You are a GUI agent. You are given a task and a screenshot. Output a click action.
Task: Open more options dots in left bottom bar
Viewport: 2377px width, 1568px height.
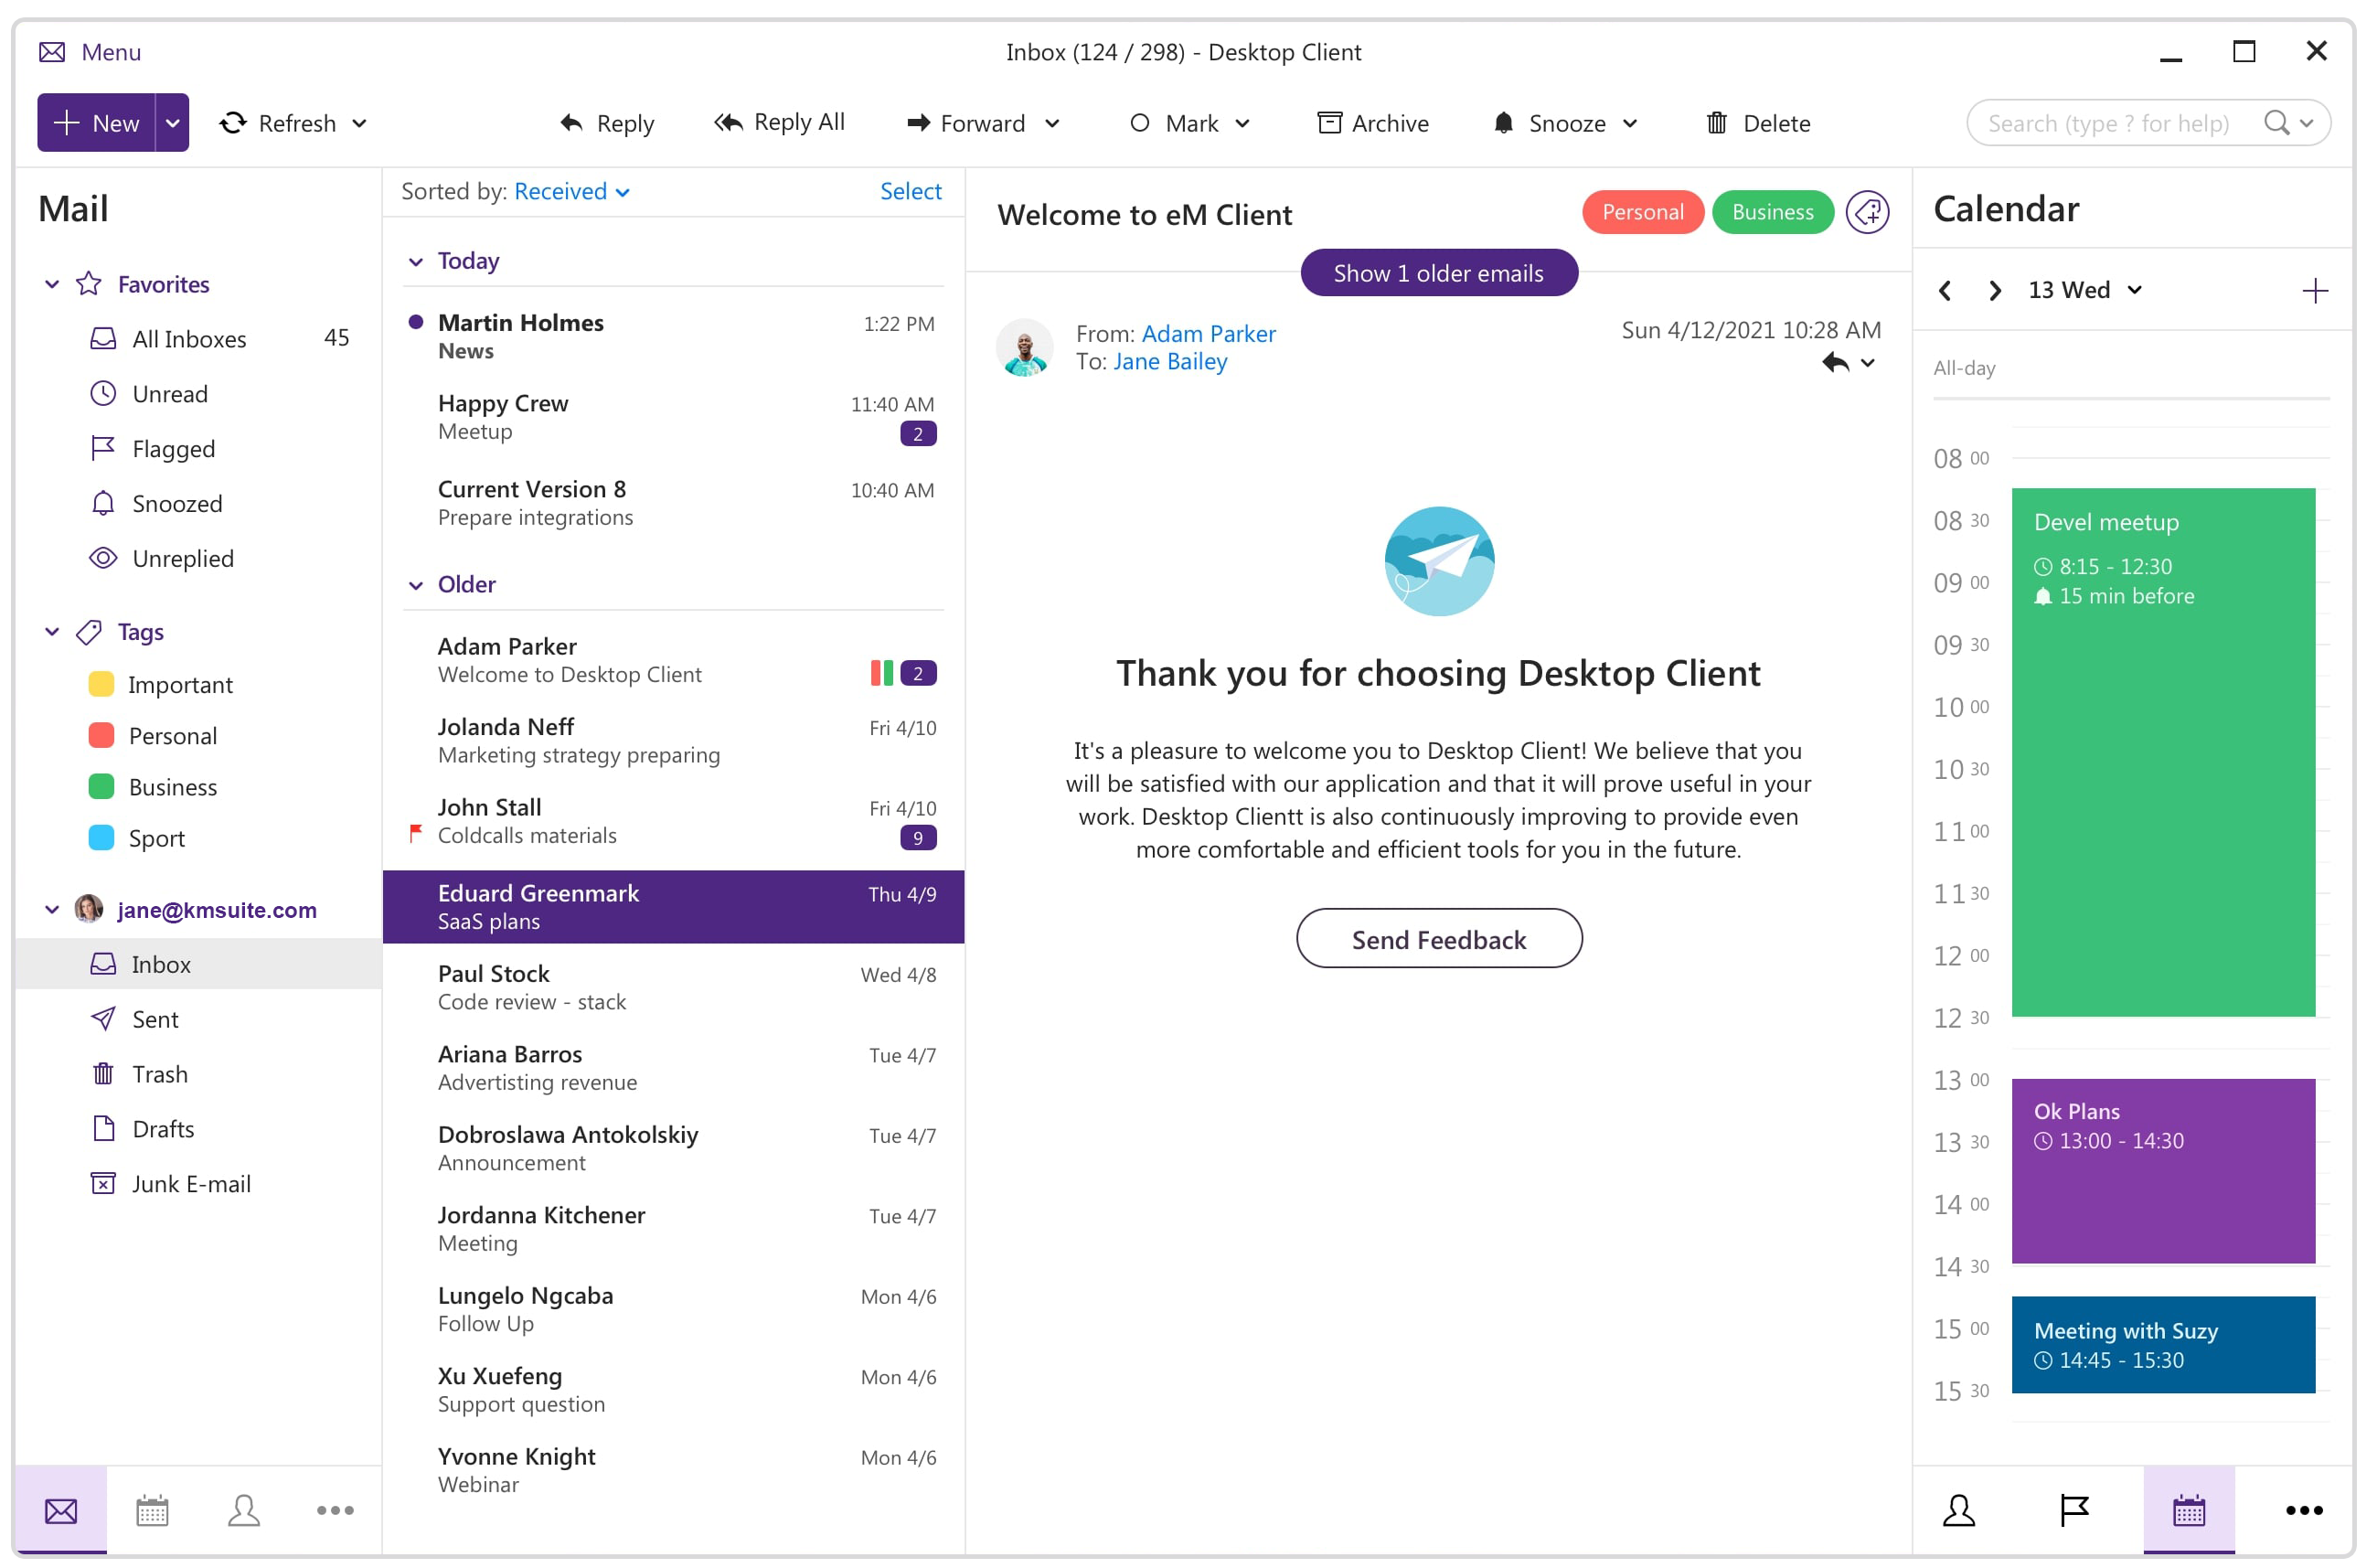pos(335,1510)
